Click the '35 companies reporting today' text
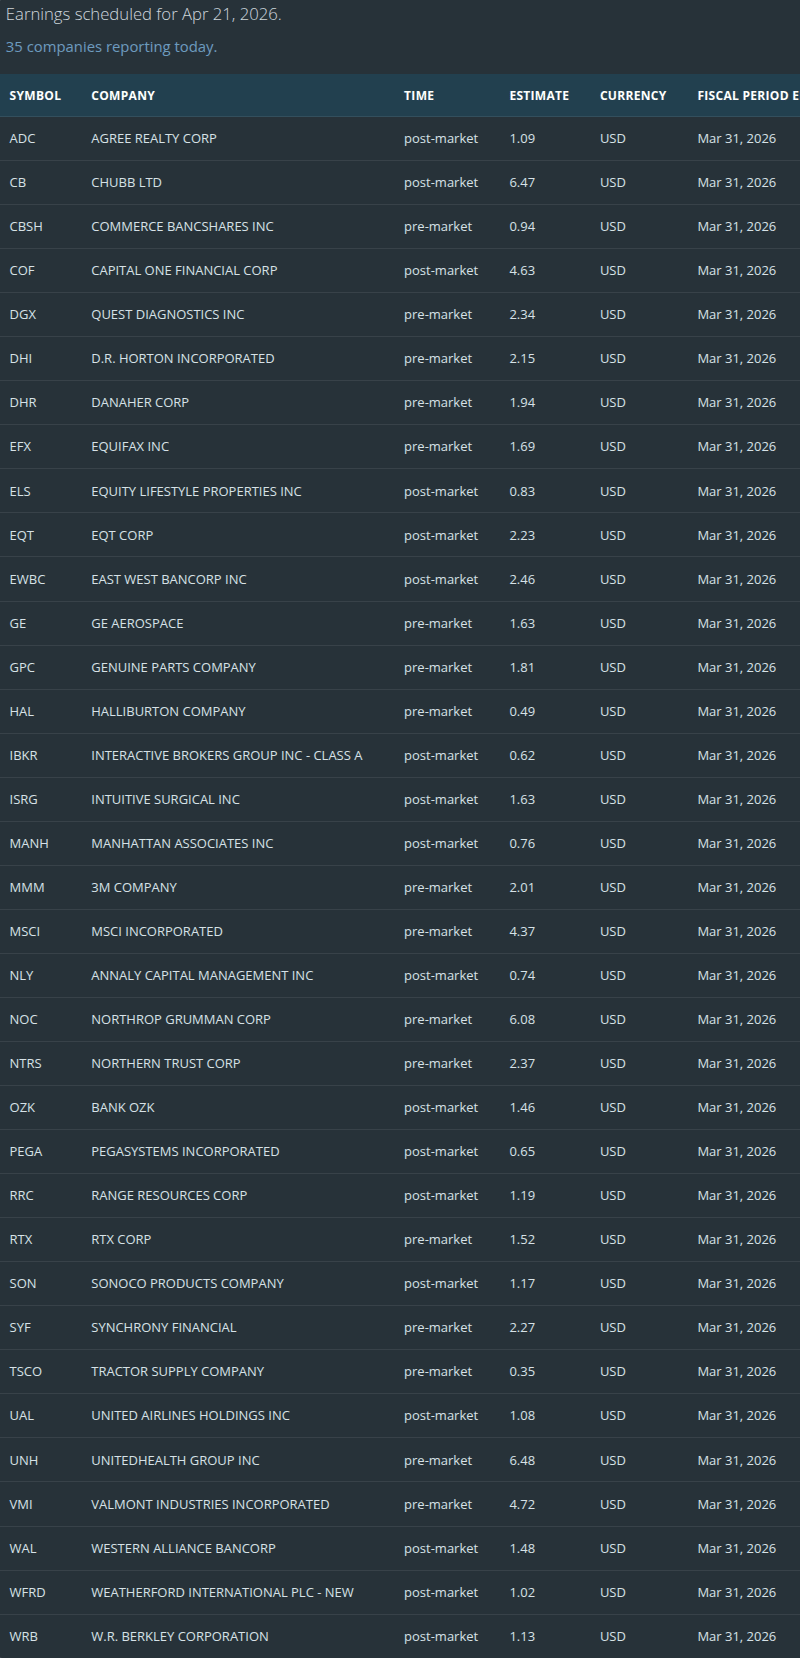Screen dimensions: 800x1658 pos(111,47)
